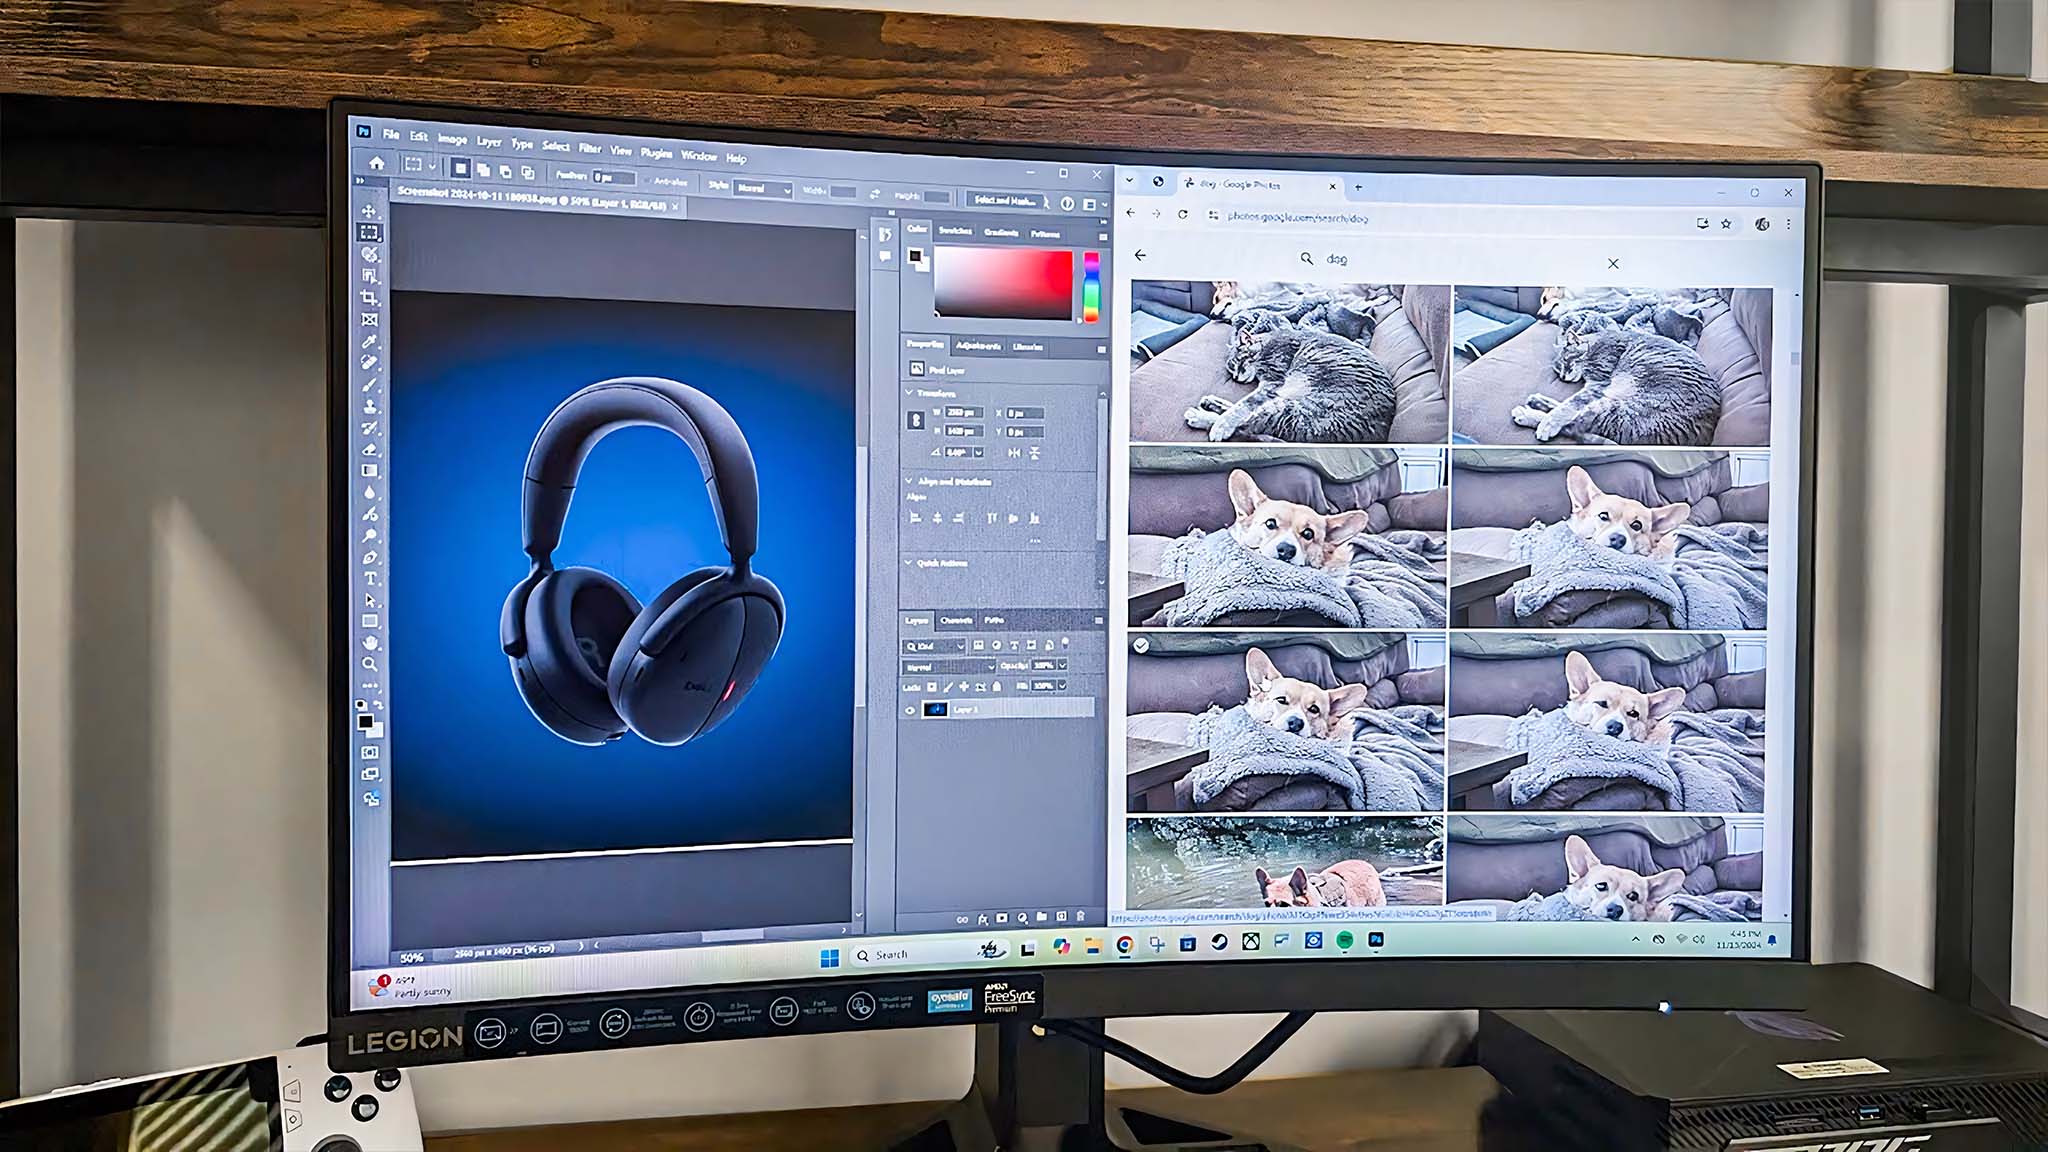Click the create new layer icon

click(1061, 916)
